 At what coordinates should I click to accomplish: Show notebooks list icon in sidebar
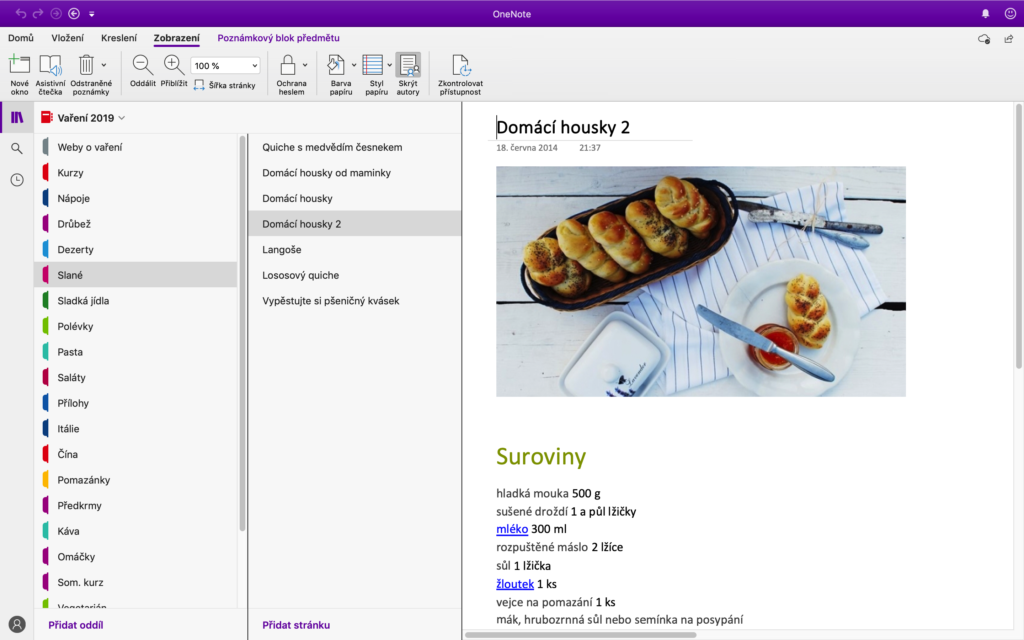(17, 117)
